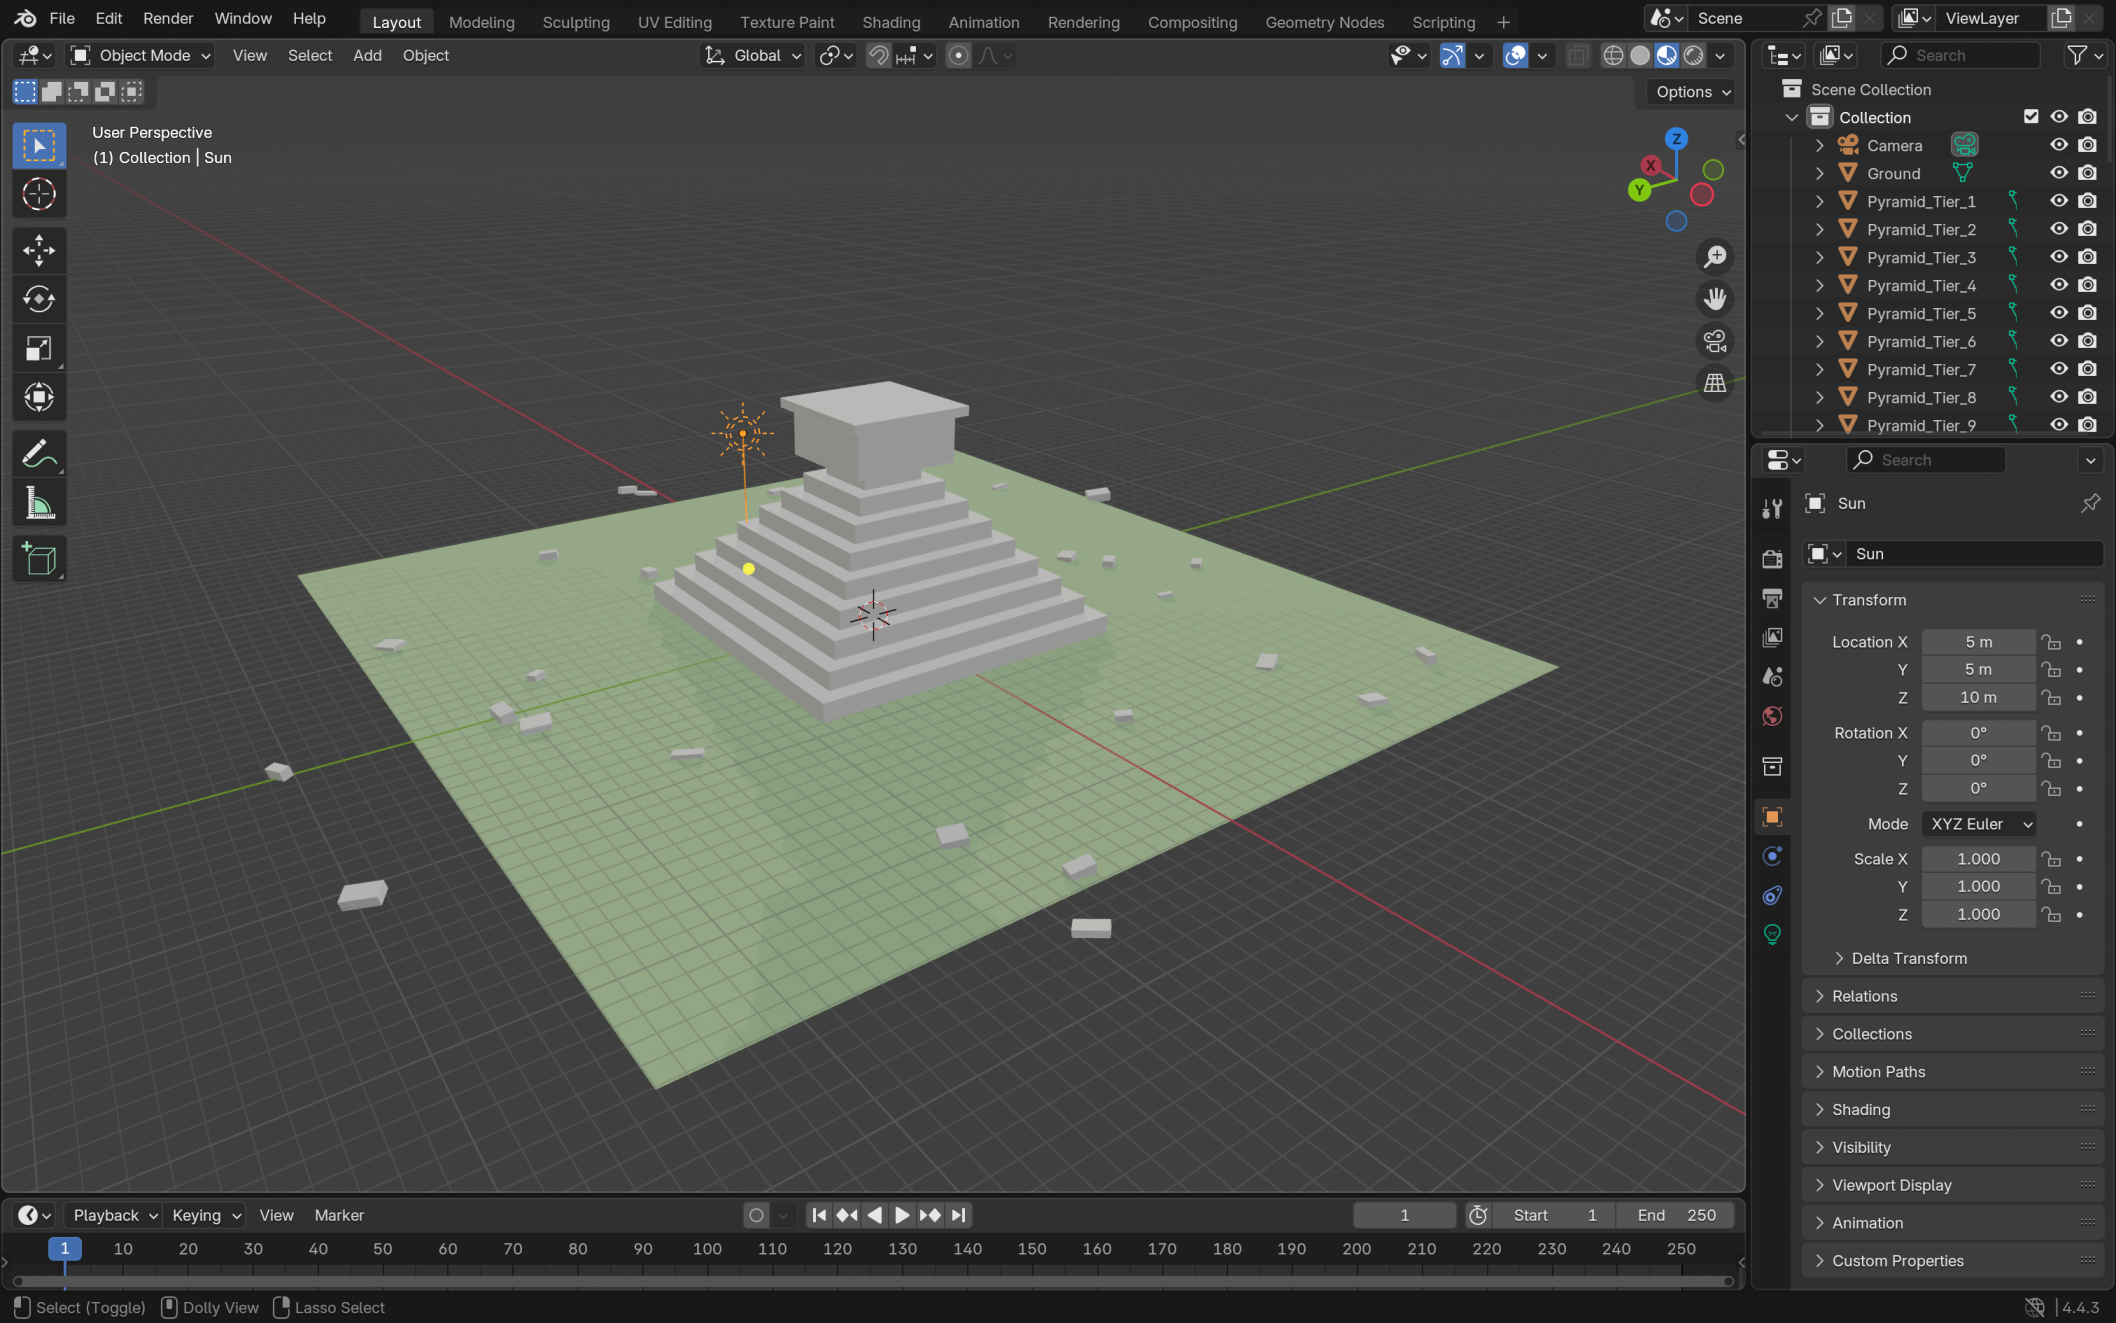Hide Pyramid_Tier_3 with its eye icon

pos(2058,257)
